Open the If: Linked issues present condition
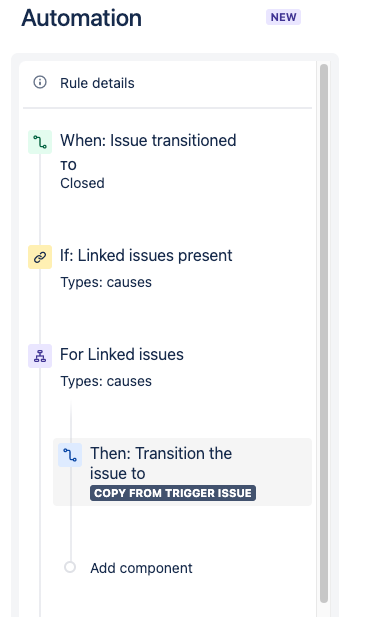This screenshot has height=617, width=371. 146,255
